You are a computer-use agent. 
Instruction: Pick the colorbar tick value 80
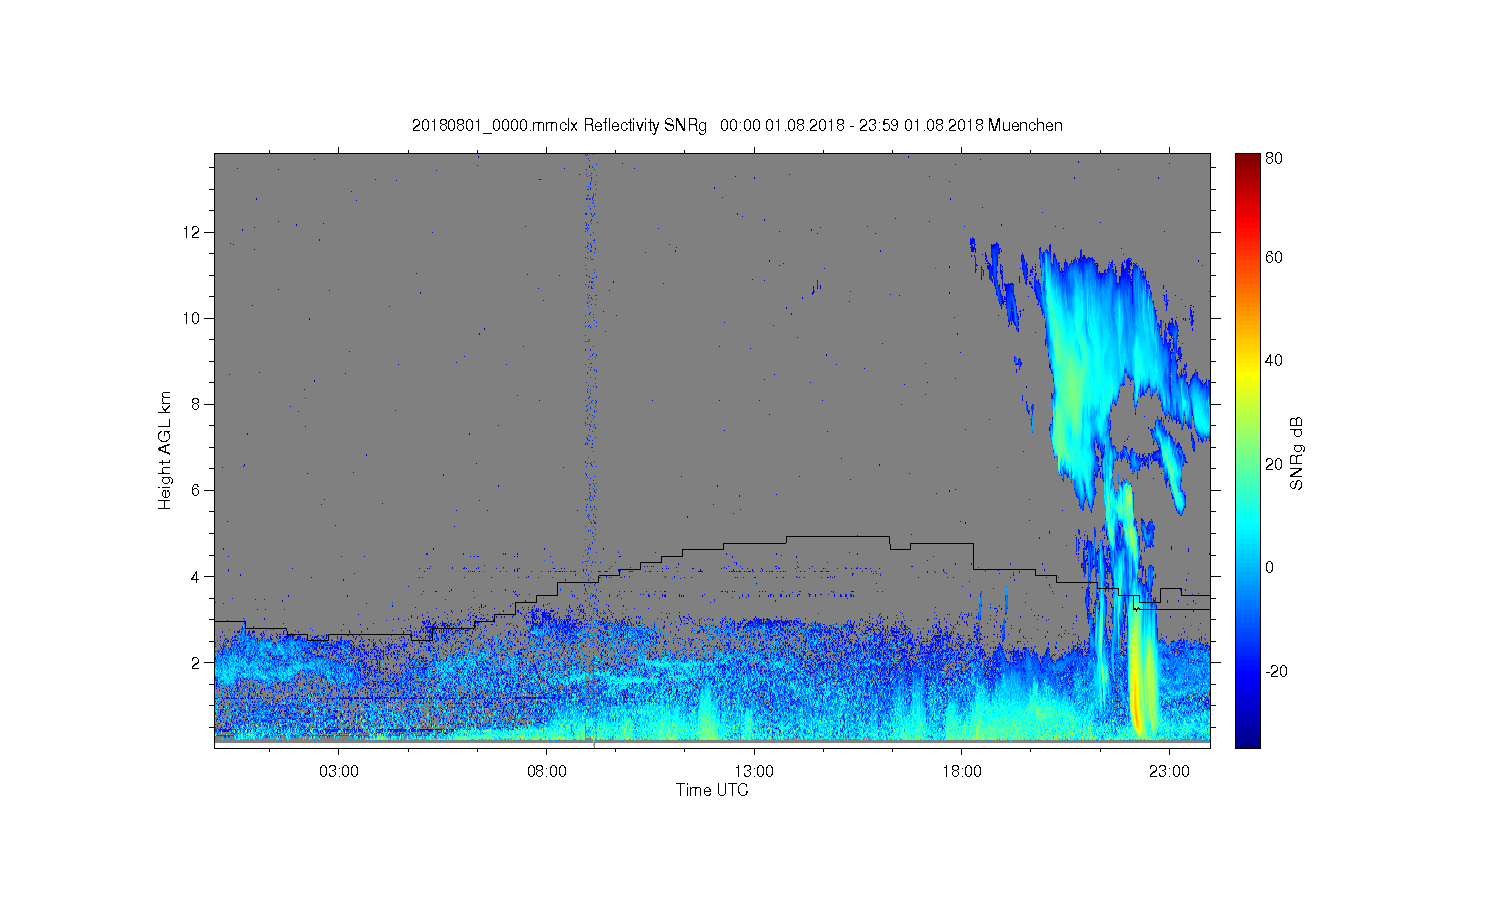click(x=1274, y=158)
